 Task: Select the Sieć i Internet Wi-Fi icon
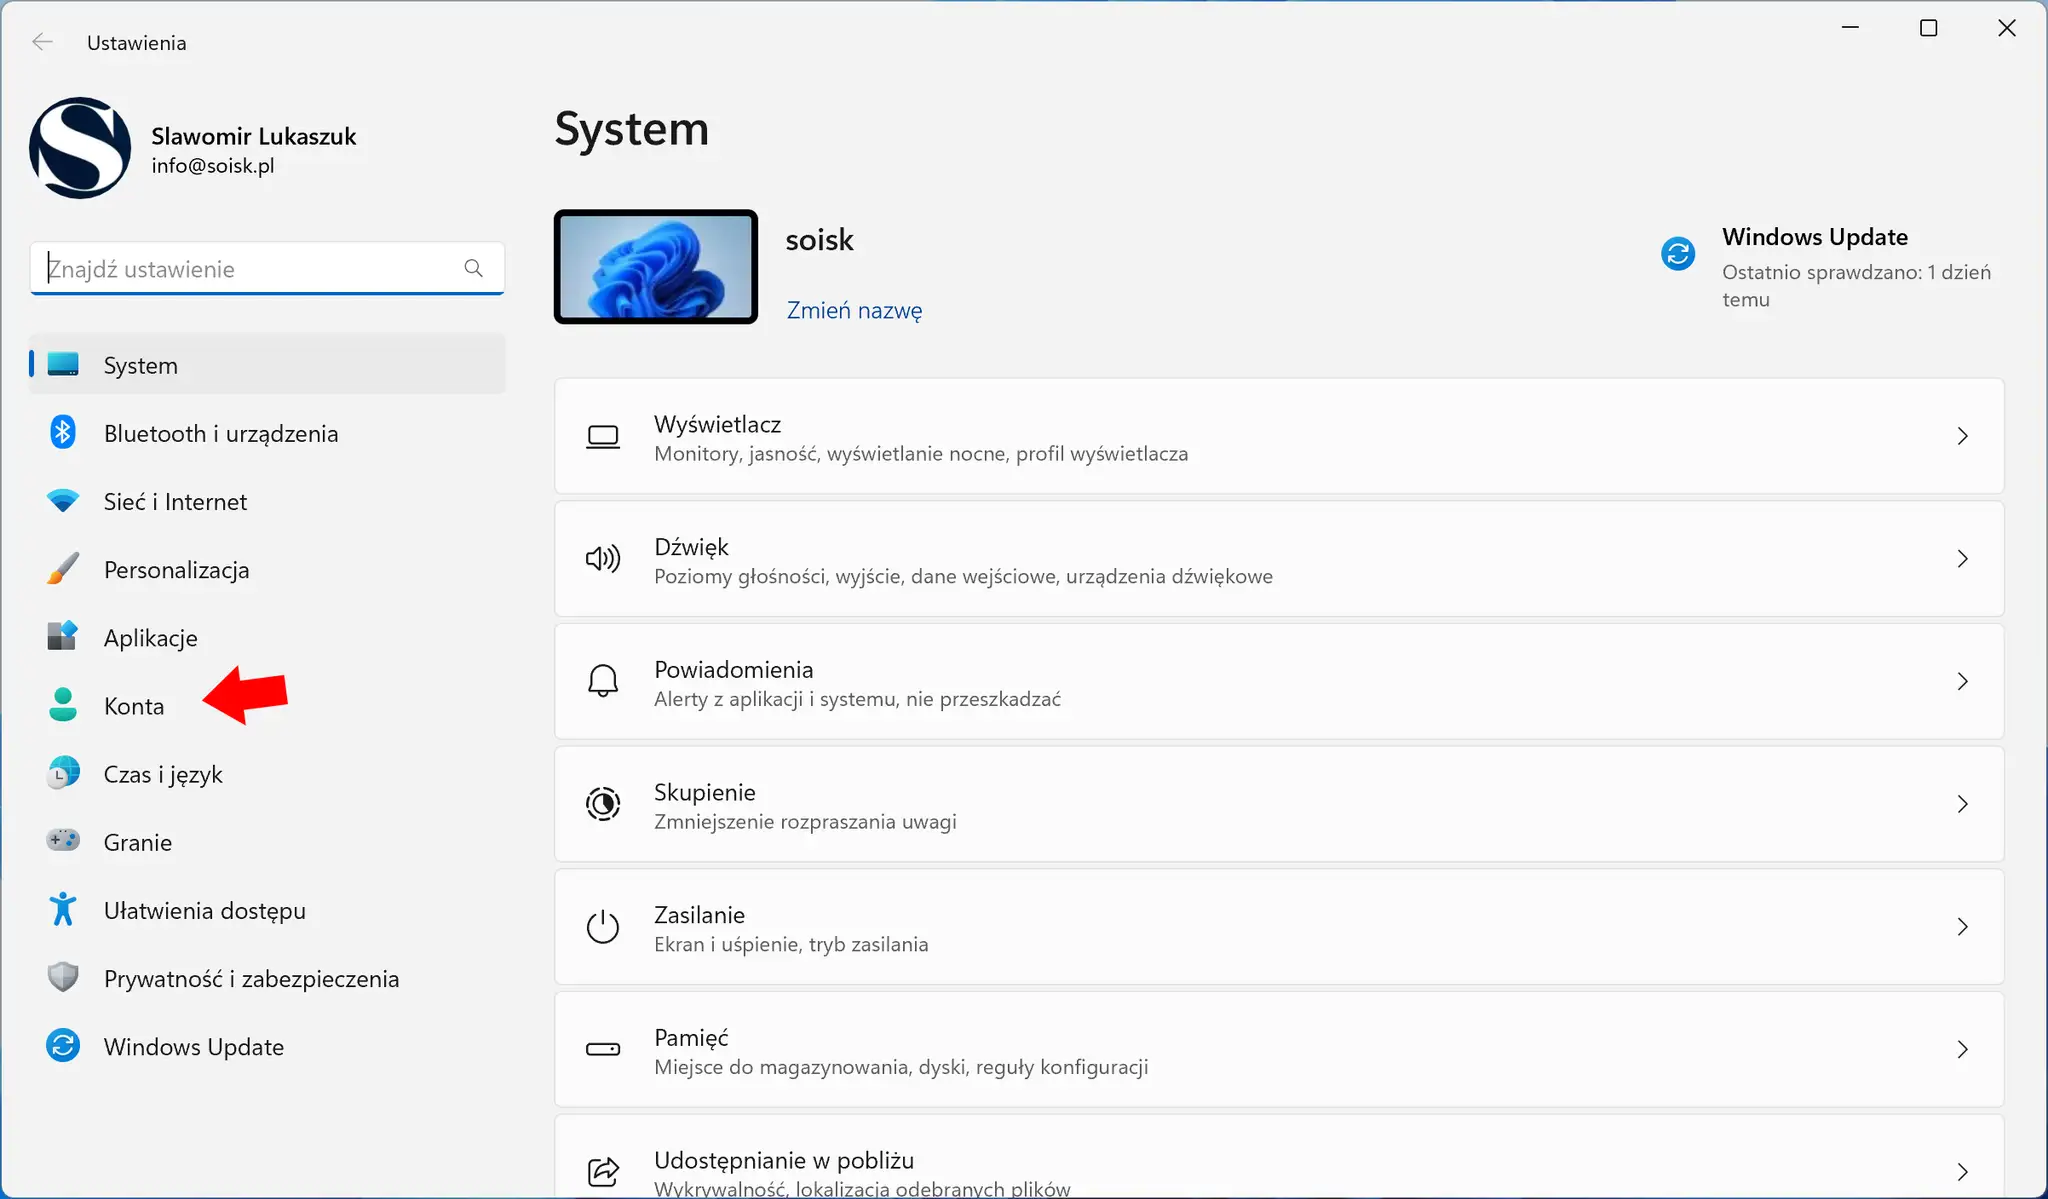62,501
